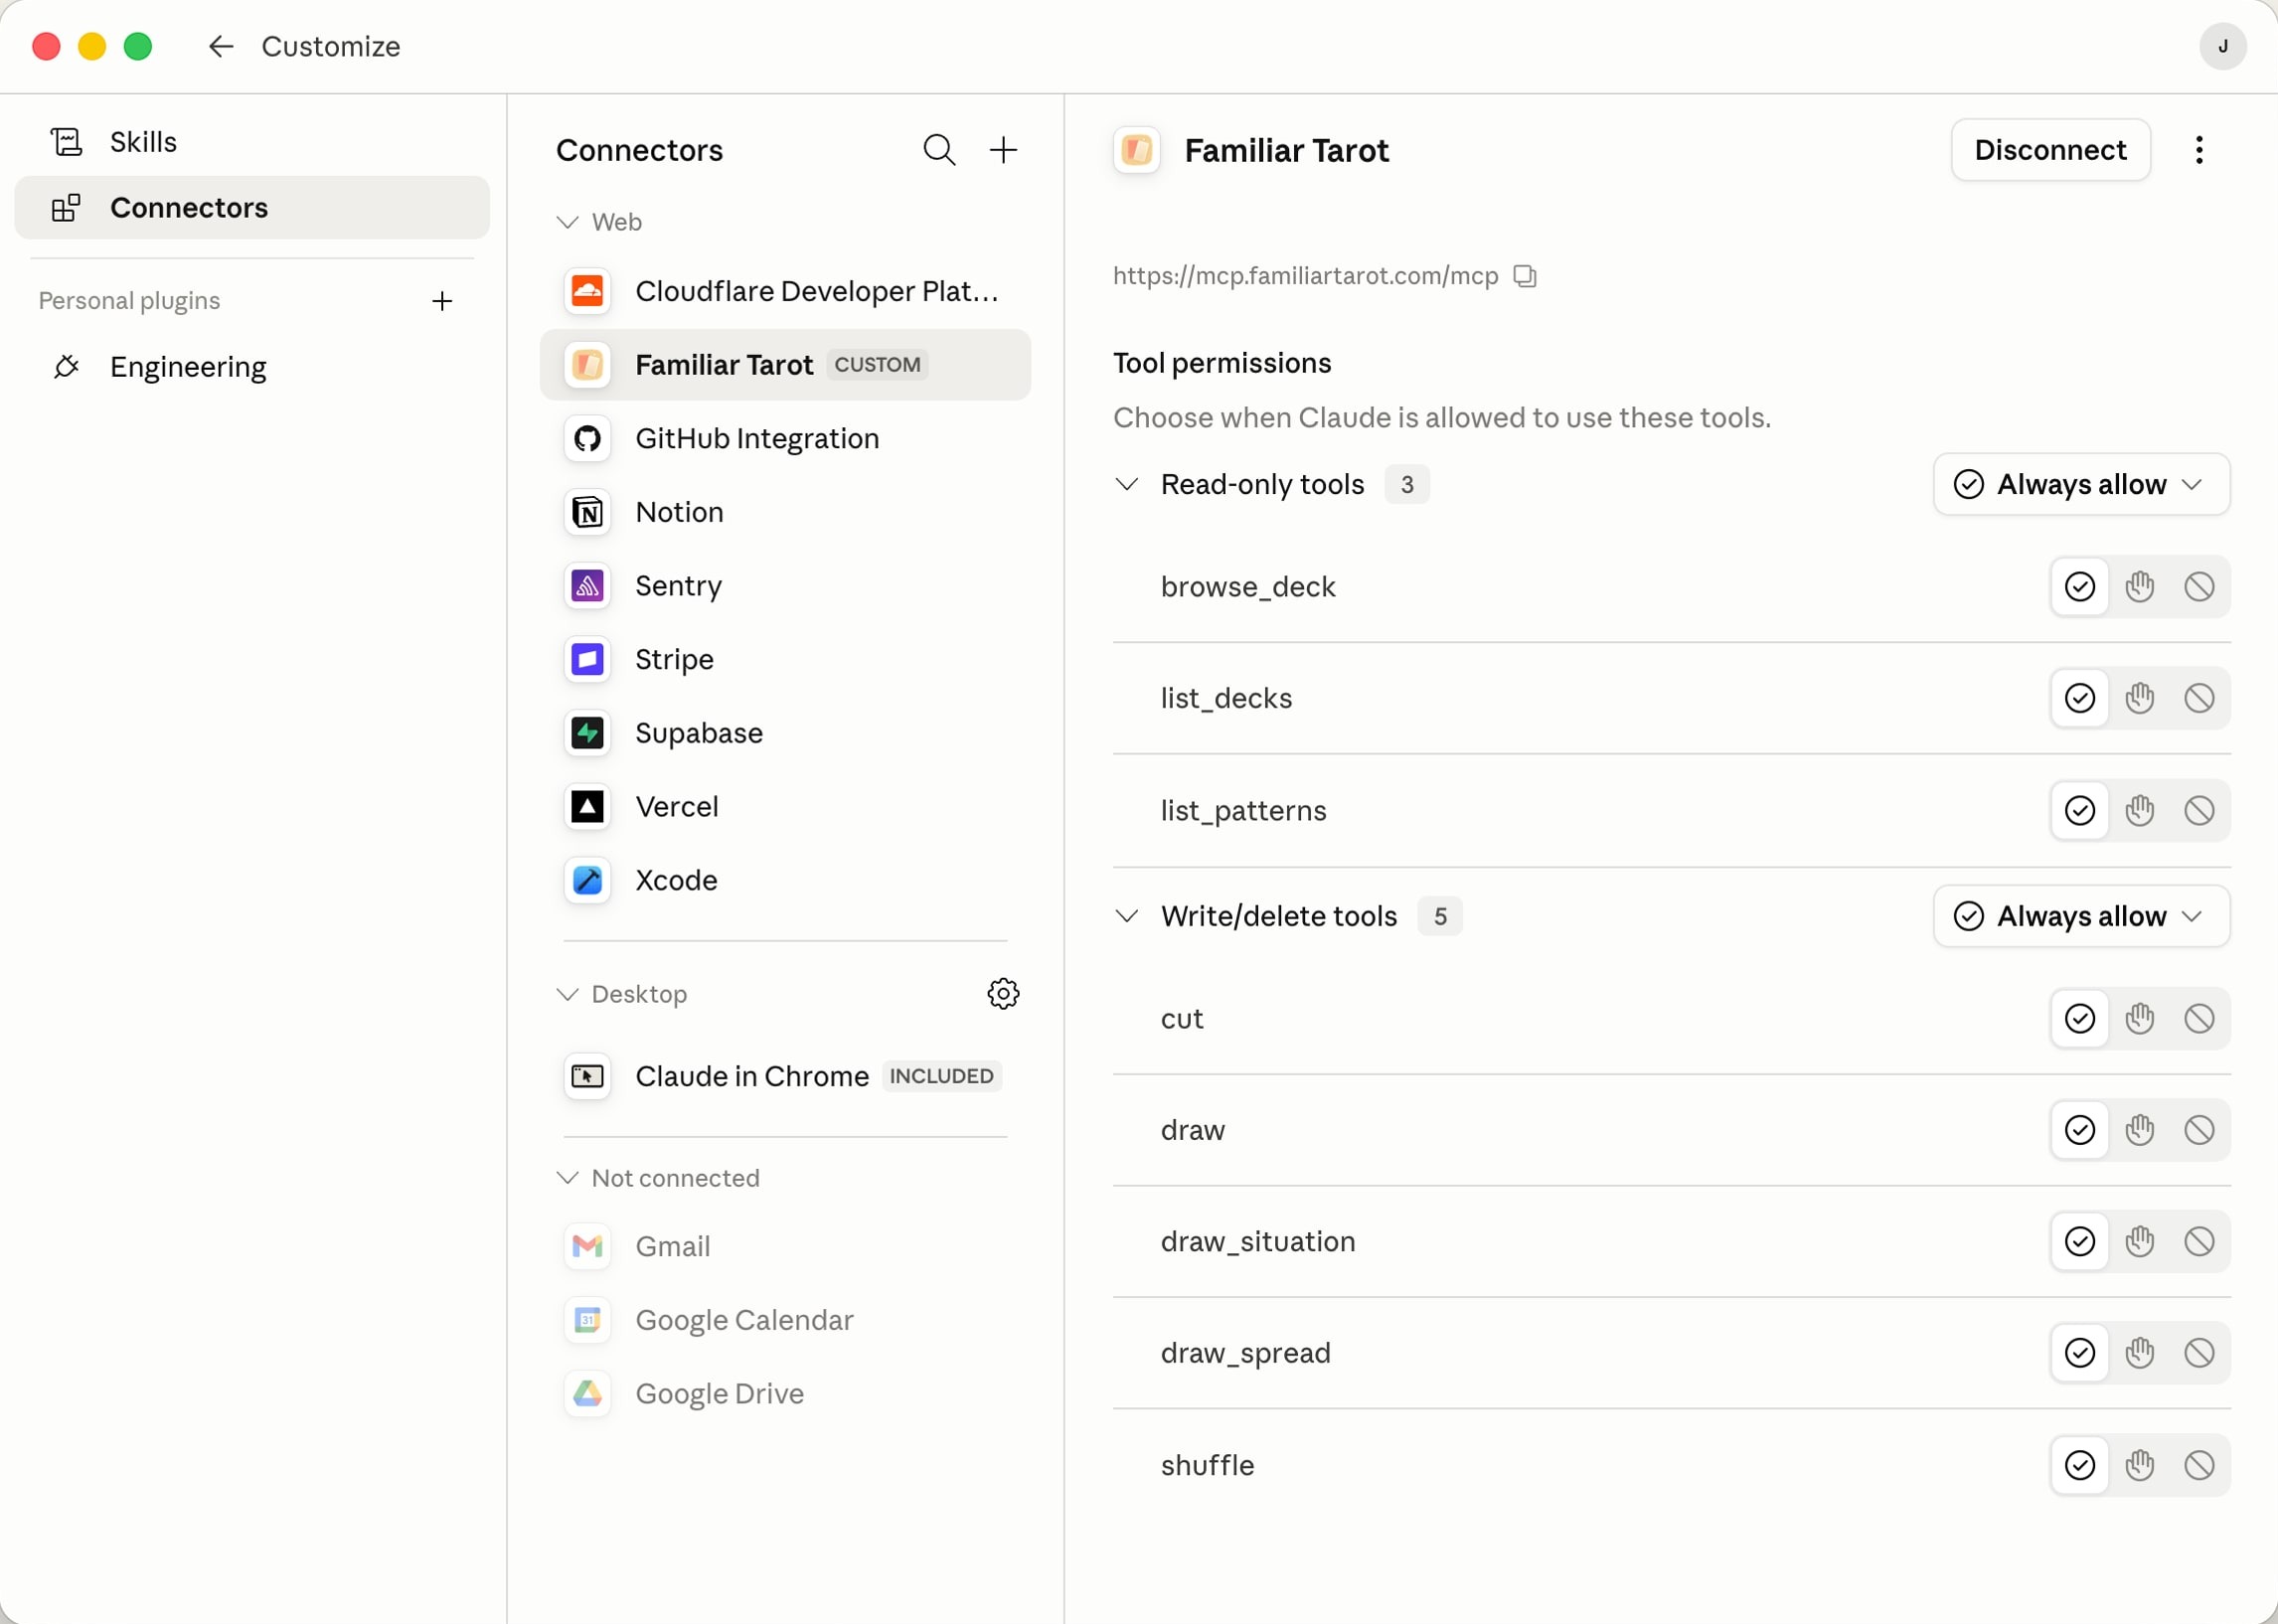Open the Claude in Chrome connector
2278x1624 pixels.
click(785, 1076)
